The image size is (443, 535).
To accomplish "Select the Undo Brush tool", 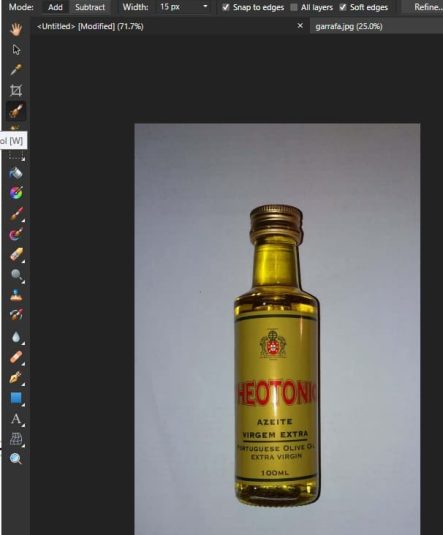I will pyautogui.click(x=16, y=315).
